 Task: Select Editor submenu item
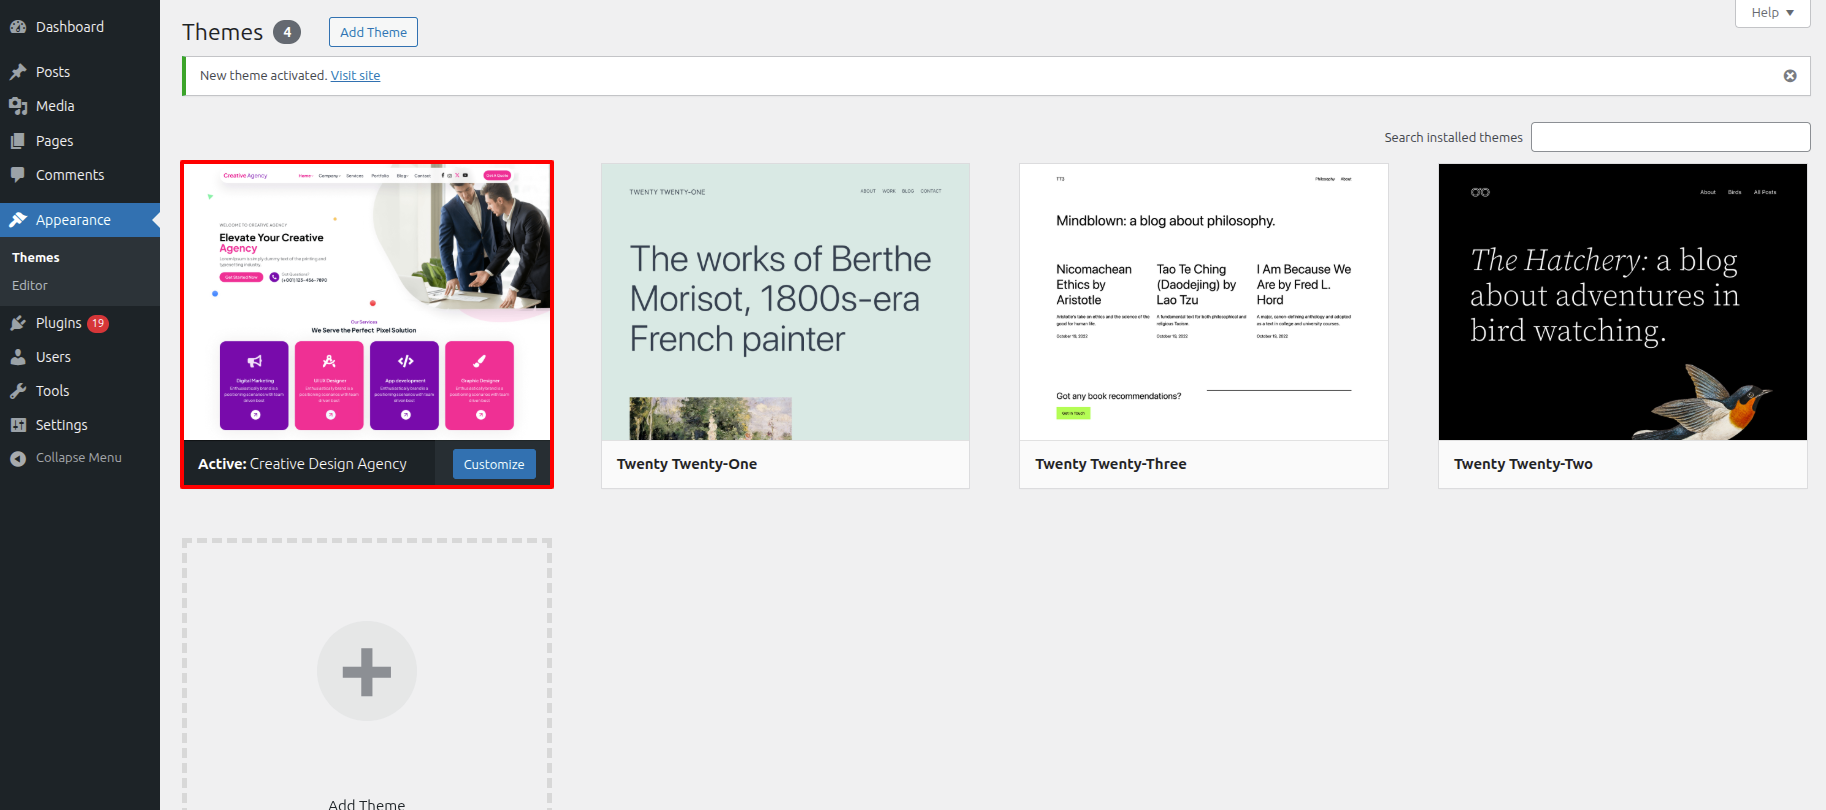point(30,285)
